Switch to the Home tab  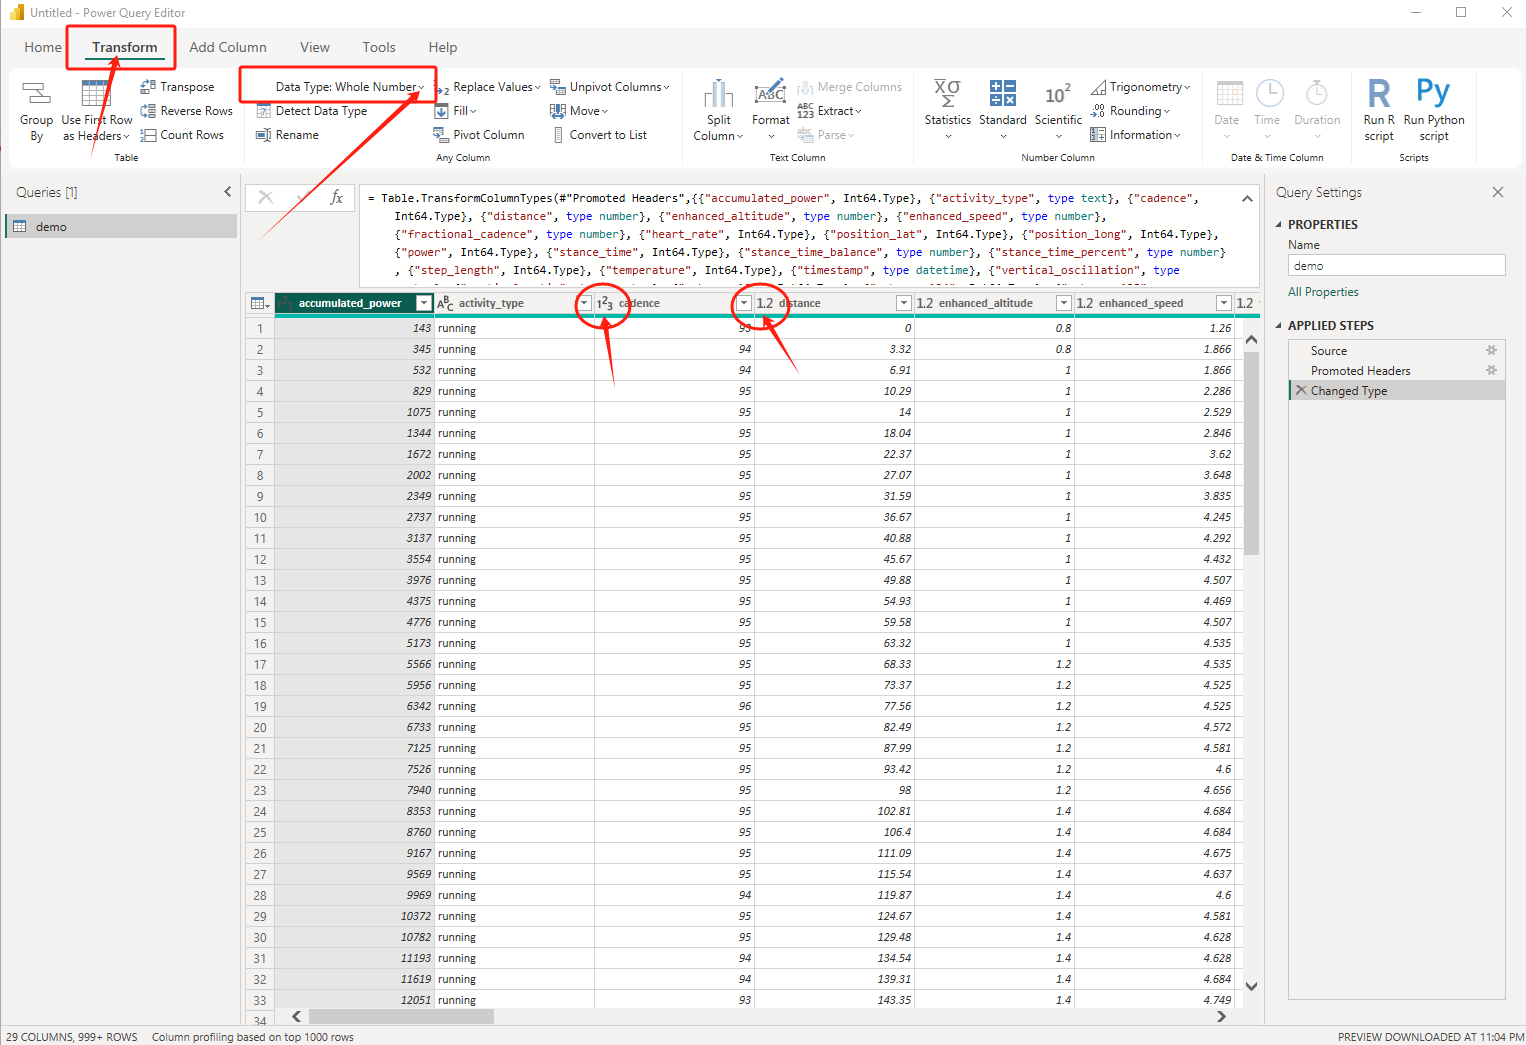[43, 47]
